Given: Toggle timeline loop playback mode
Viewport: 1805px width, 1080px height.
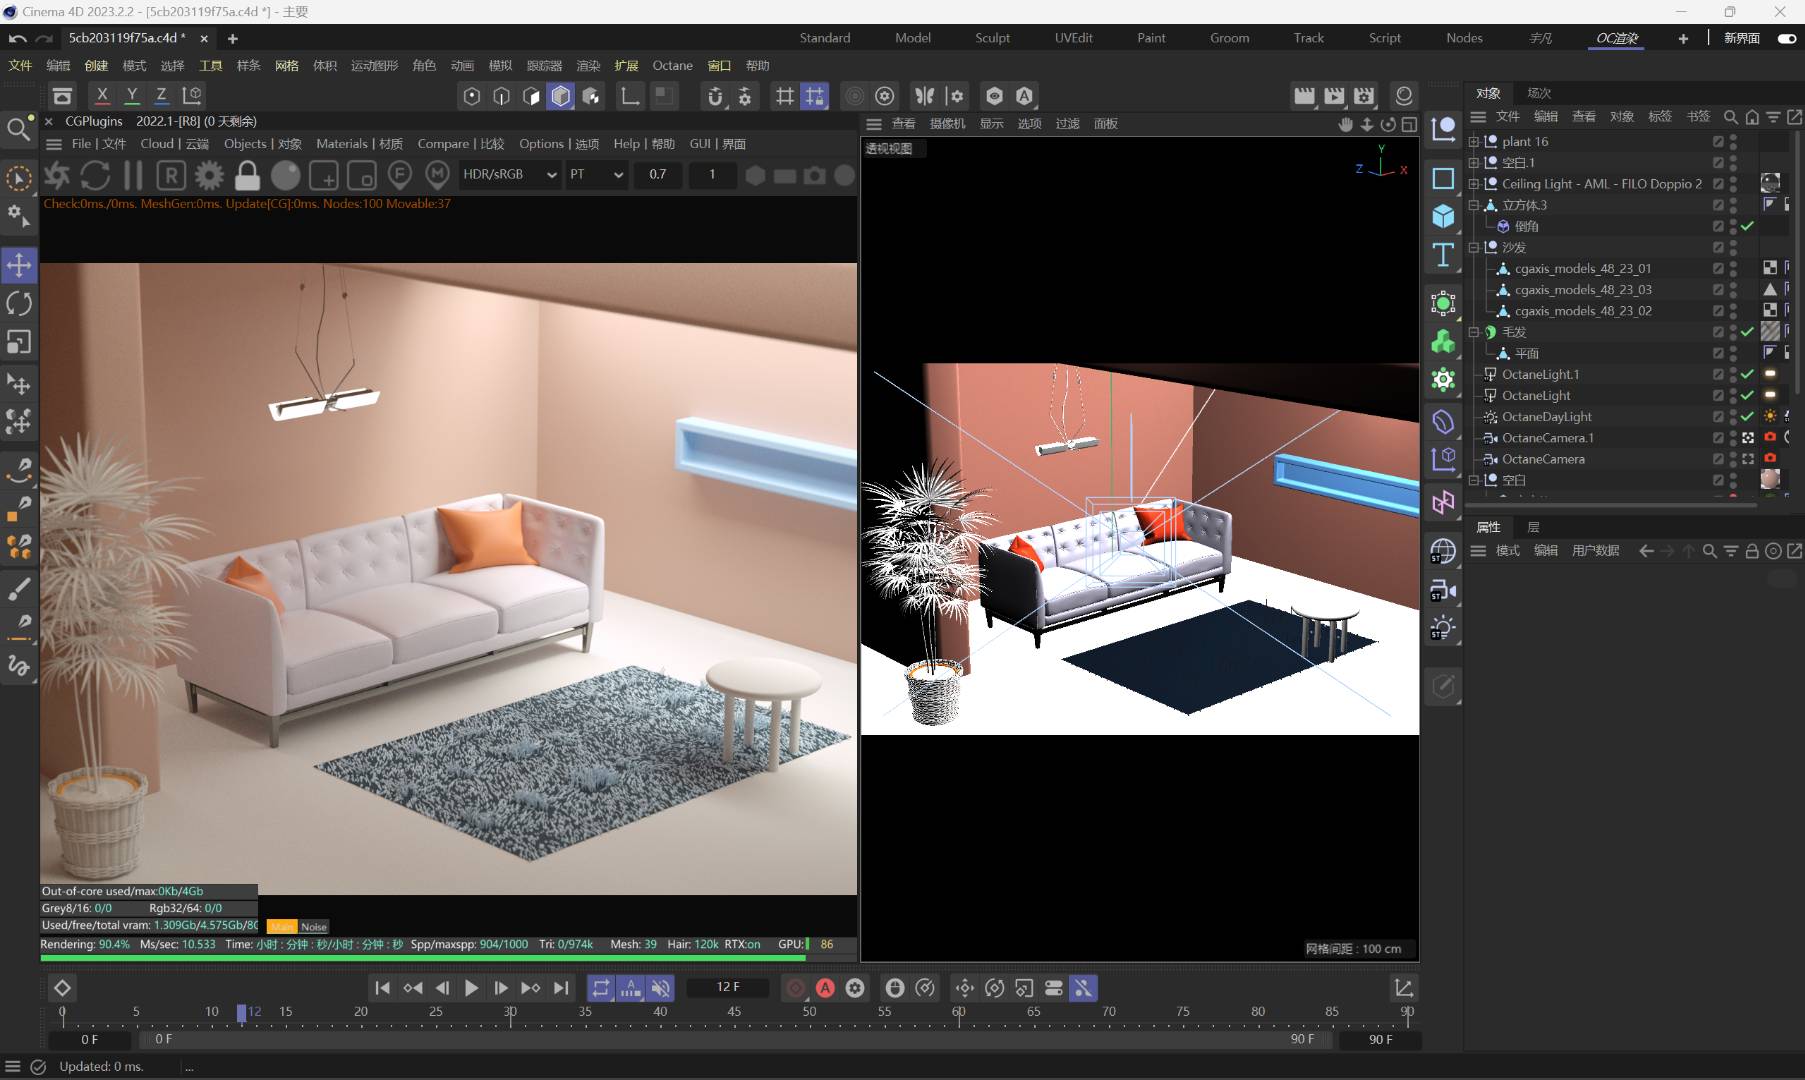Looking at the screenshot, I should tap(600, 988).
